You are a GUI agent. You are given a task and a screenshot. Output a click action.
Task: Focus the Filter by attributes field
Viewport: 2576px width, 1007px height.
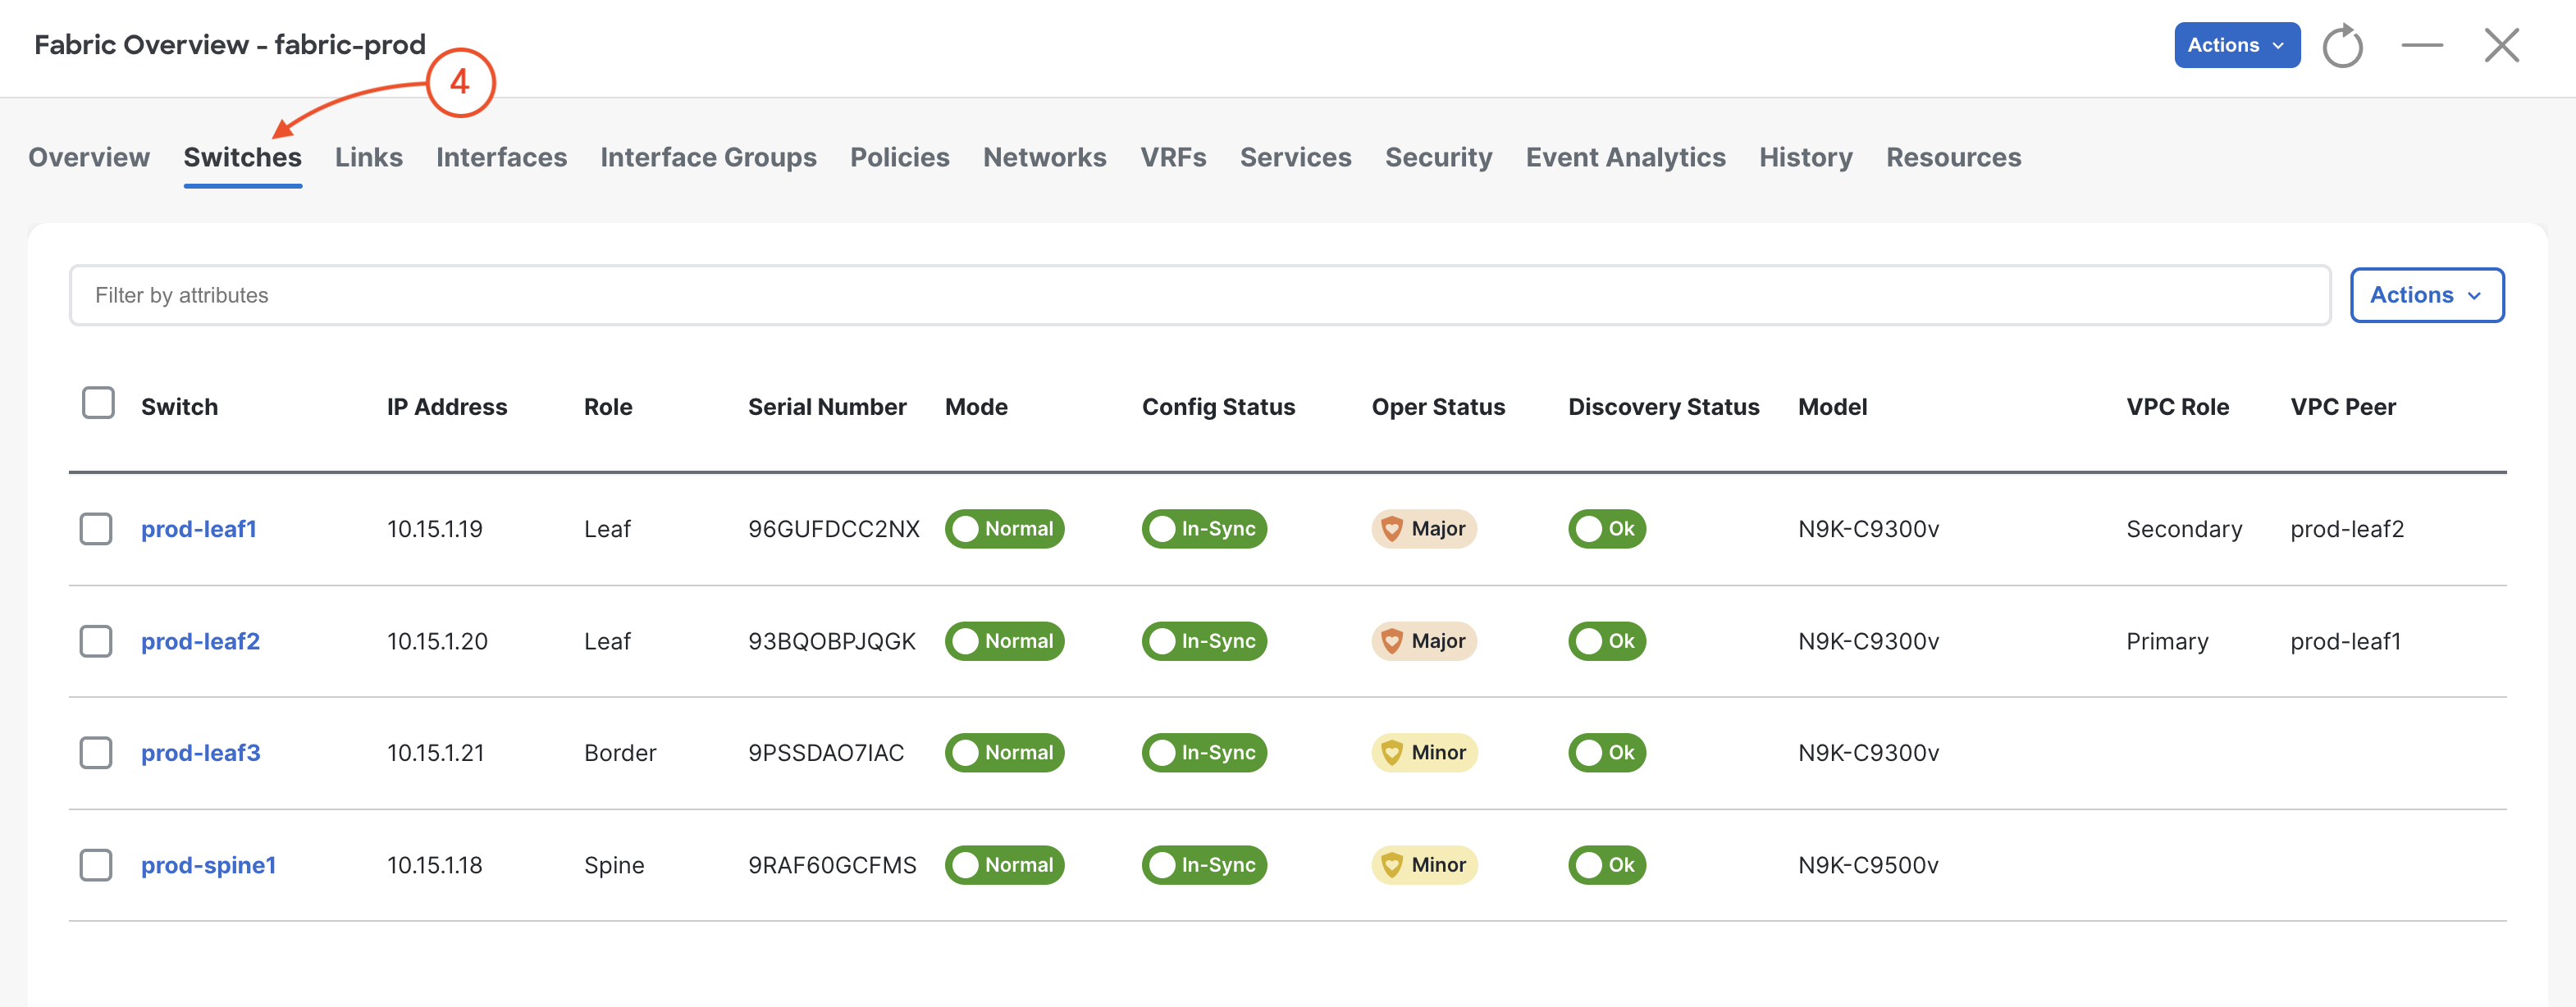click(1199, 295)
